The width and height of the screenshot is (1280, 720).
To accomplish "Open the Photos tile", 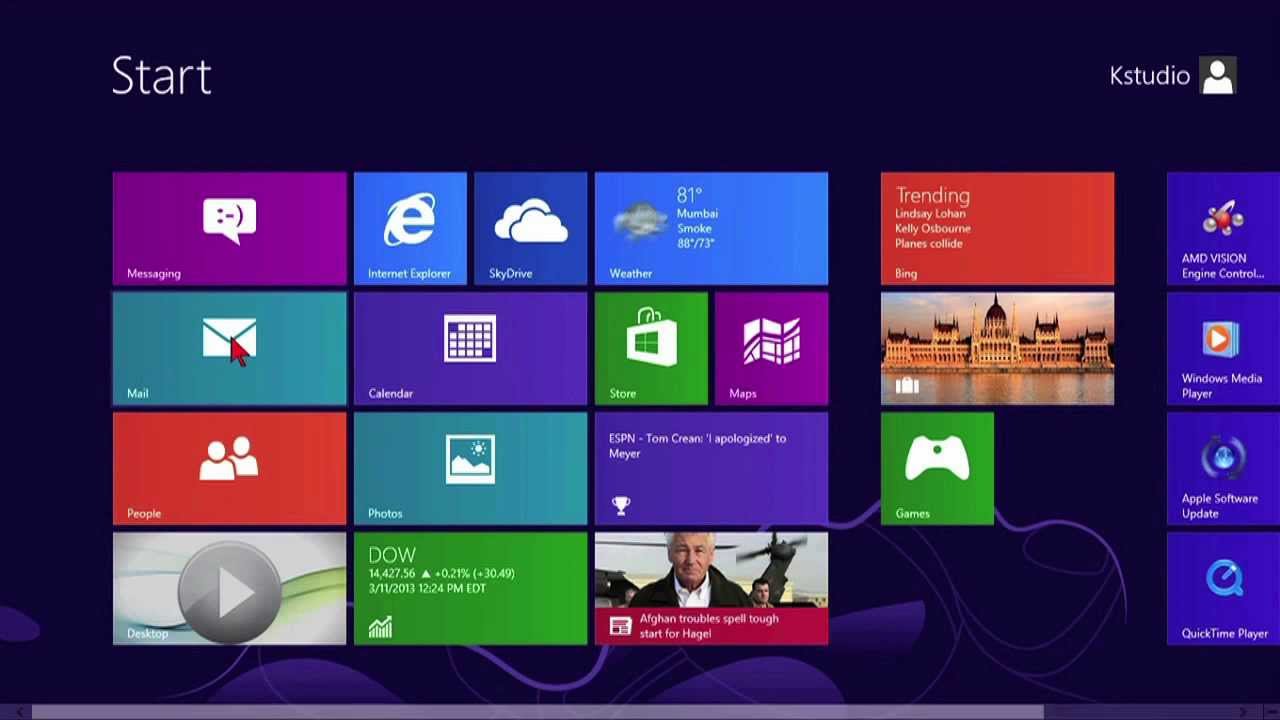I will tap(470, 468).
